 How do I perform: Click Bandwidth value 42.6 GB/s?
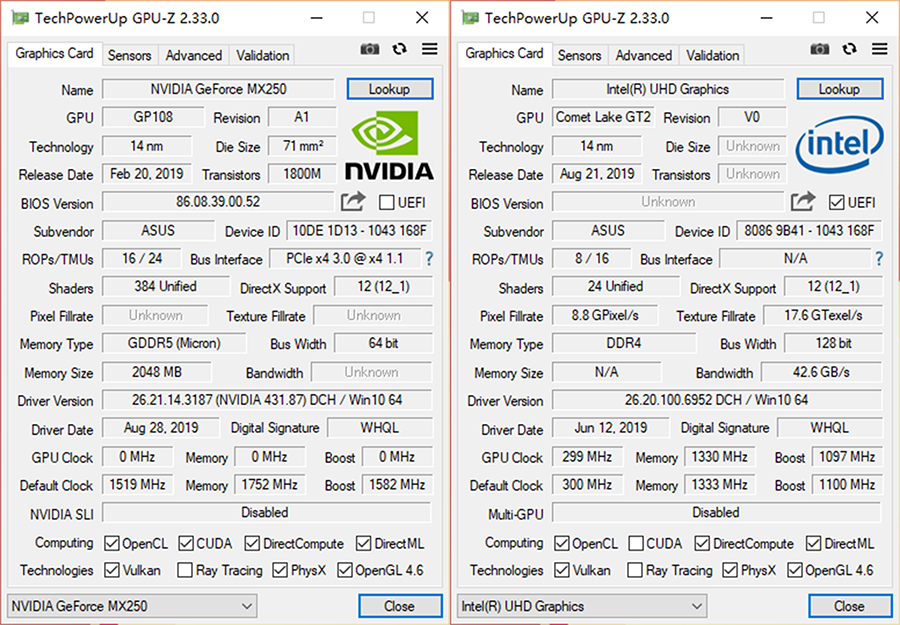821,372
